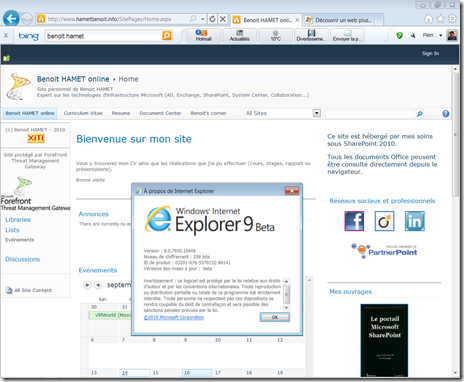
Task: Open the Resume navigation item
Action: 121,113
